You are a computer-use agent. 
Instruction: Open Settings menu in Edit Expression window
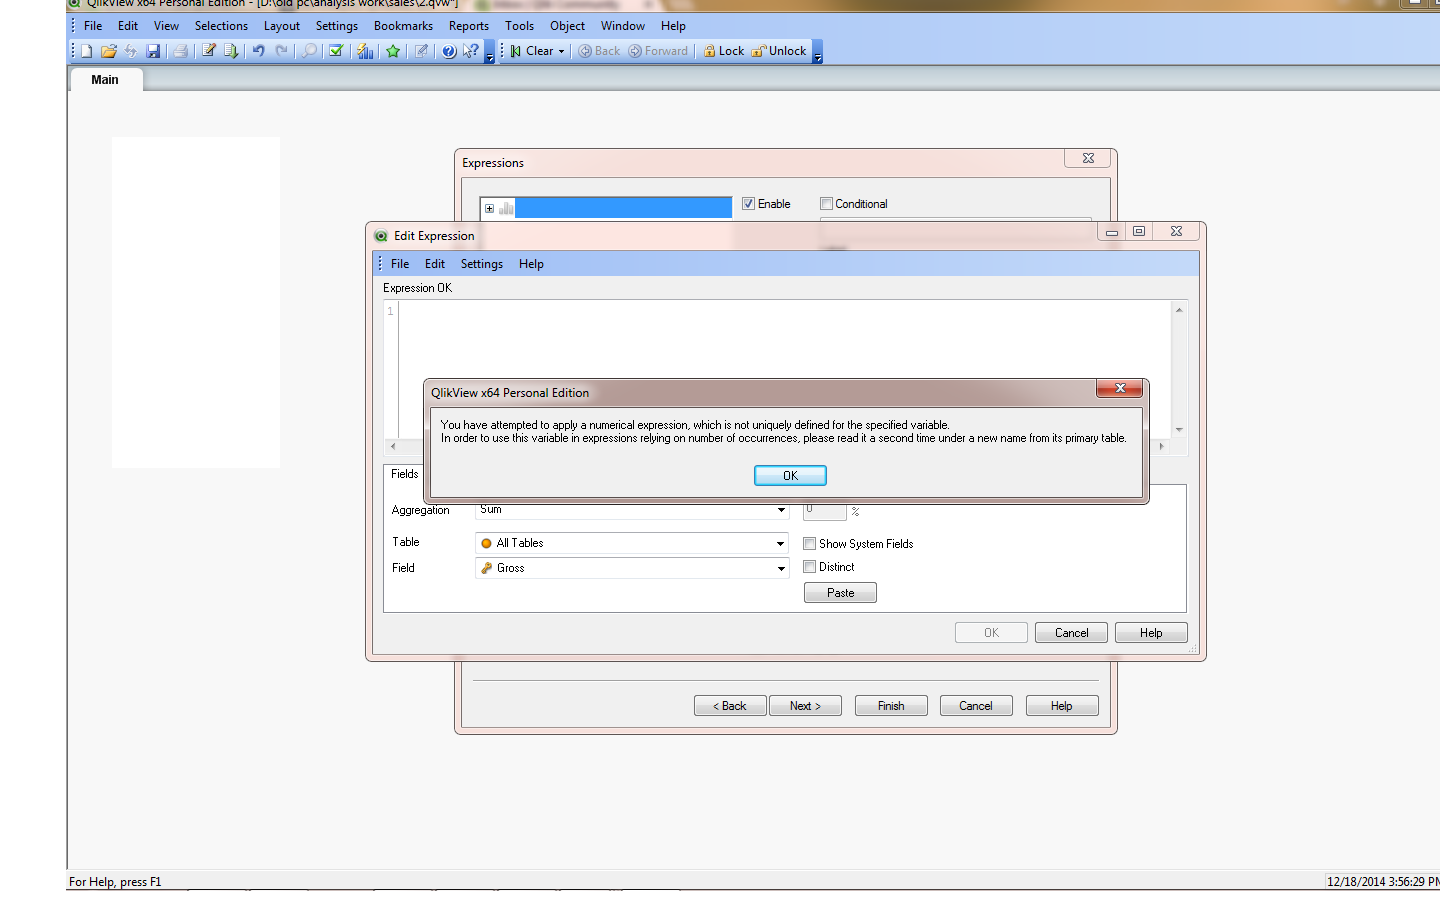(x=482, y=264)
